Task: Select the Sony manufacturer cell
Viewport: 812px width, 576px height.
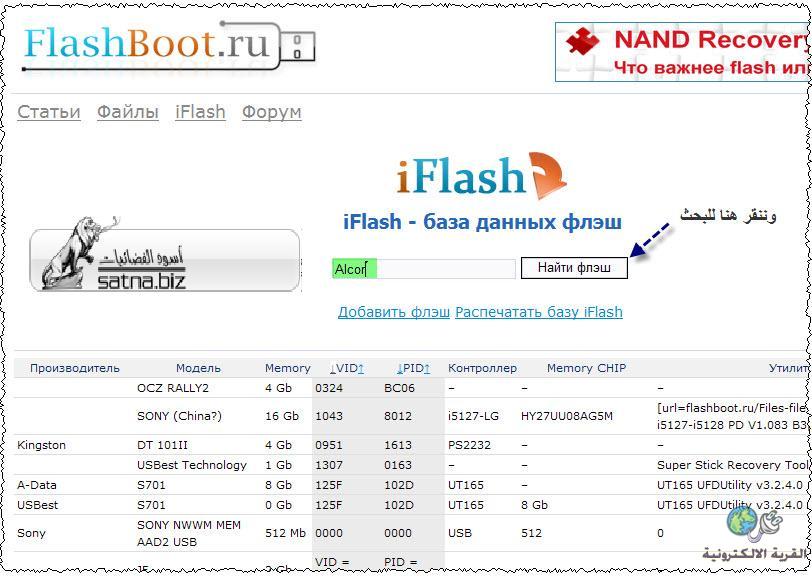Action: coord(31,533)
